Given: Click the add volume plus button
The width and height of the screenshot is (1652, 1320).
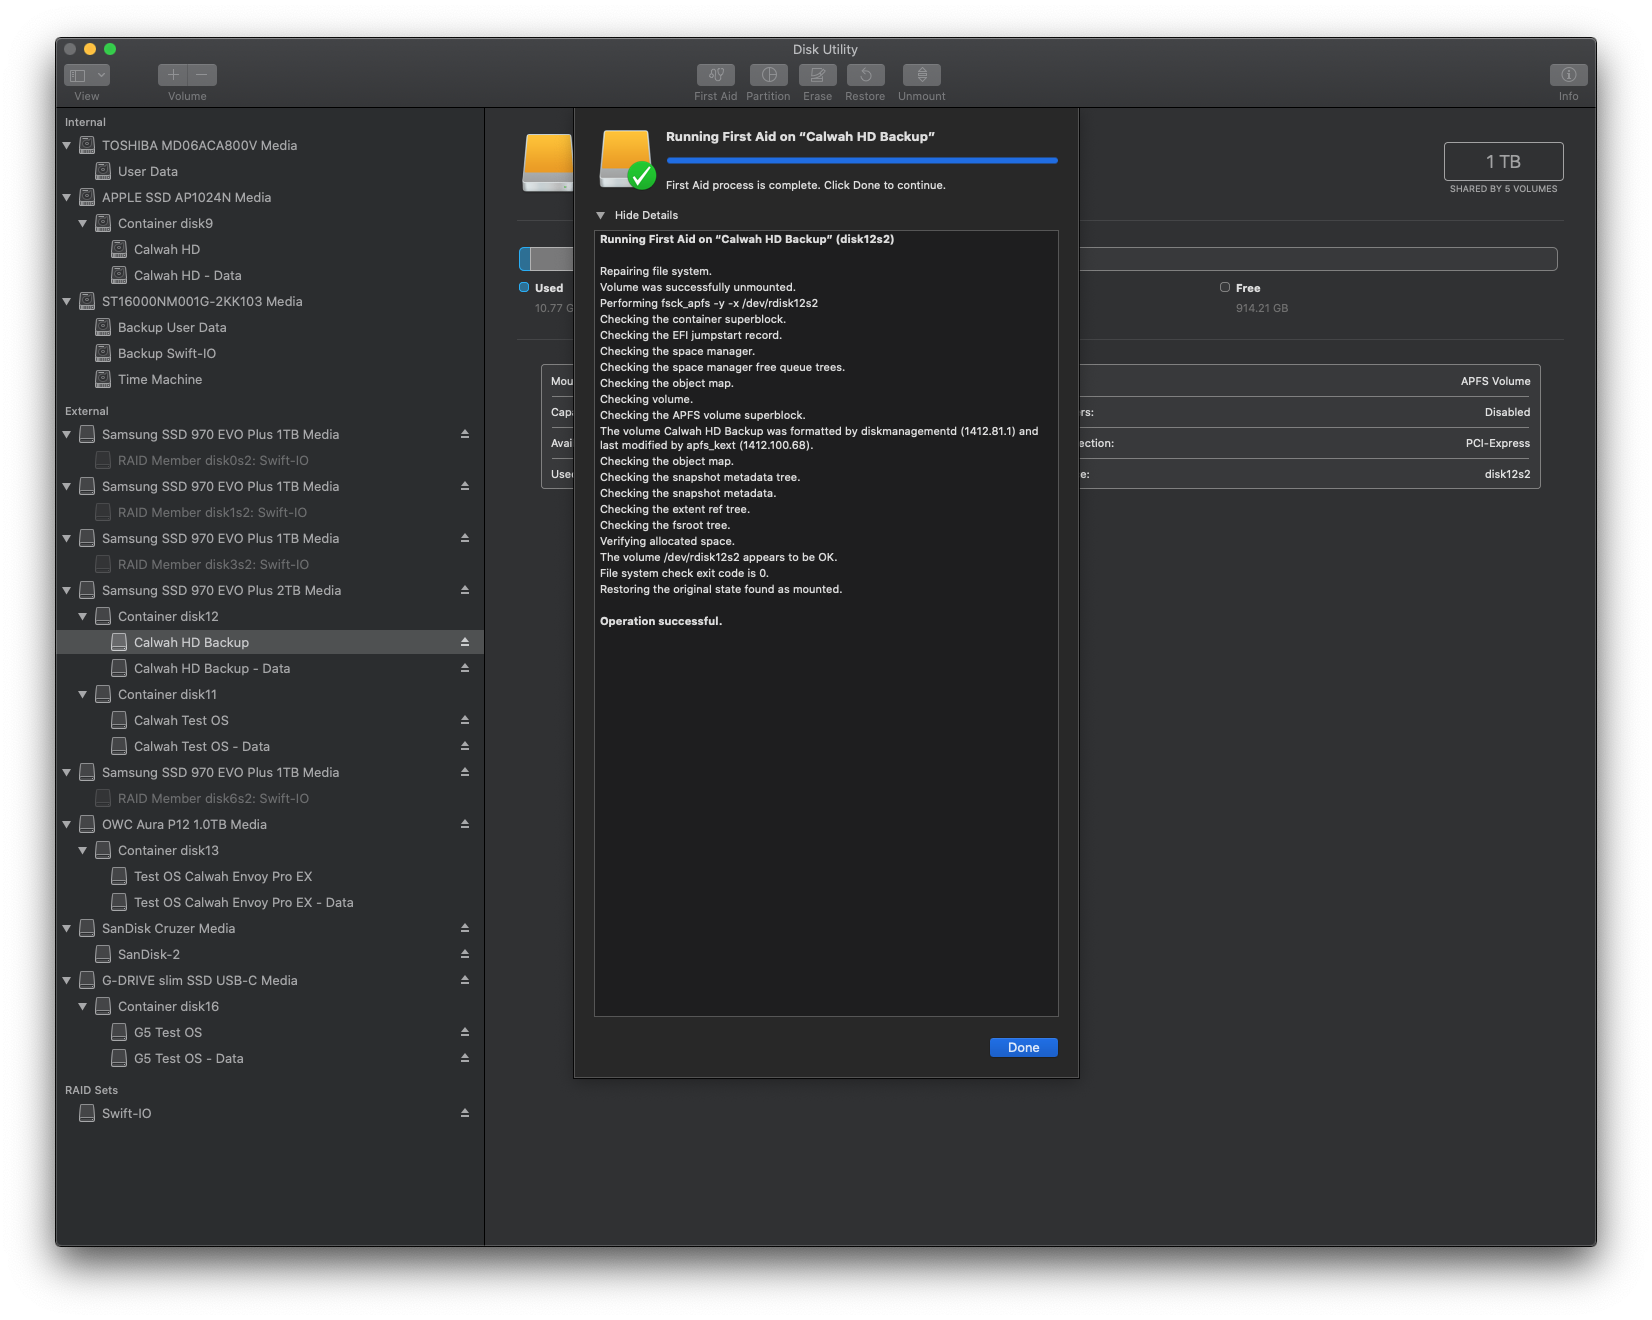Looking at the screenshot, I should [x=173, y=75].
